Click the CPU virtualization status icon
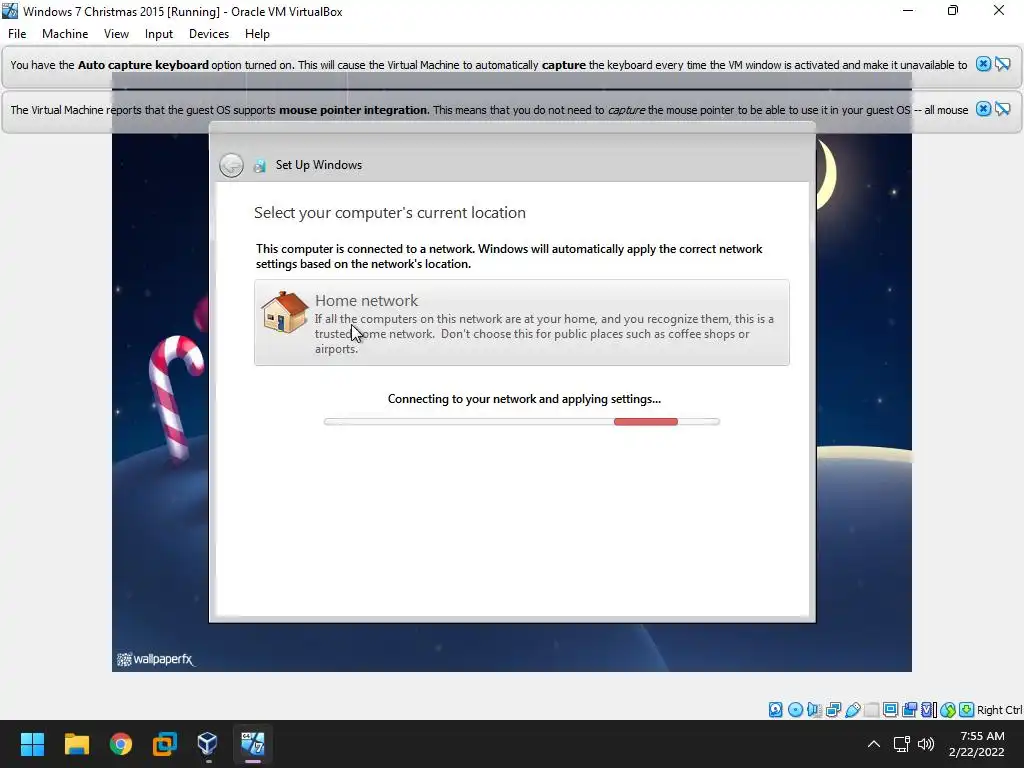The height and width of the screenshot is (768, 1024). point(928,710)
